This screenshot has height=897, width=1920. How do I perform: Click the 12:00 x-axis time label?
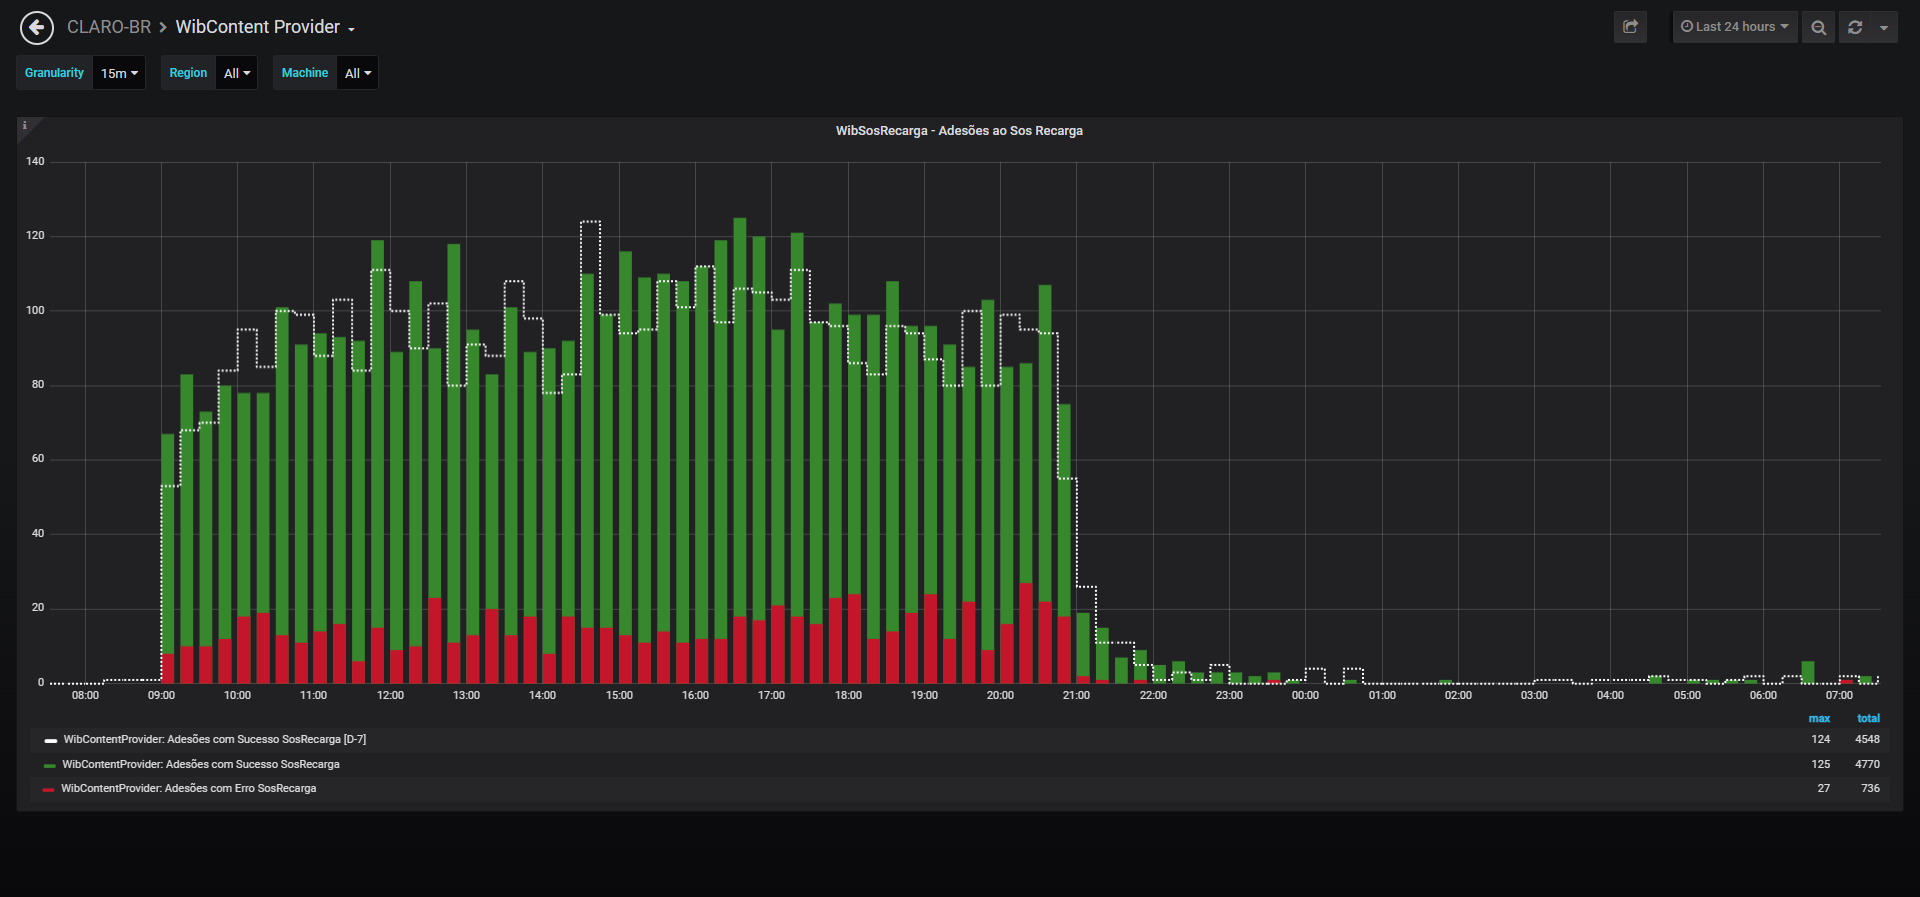tap(390, 695)
